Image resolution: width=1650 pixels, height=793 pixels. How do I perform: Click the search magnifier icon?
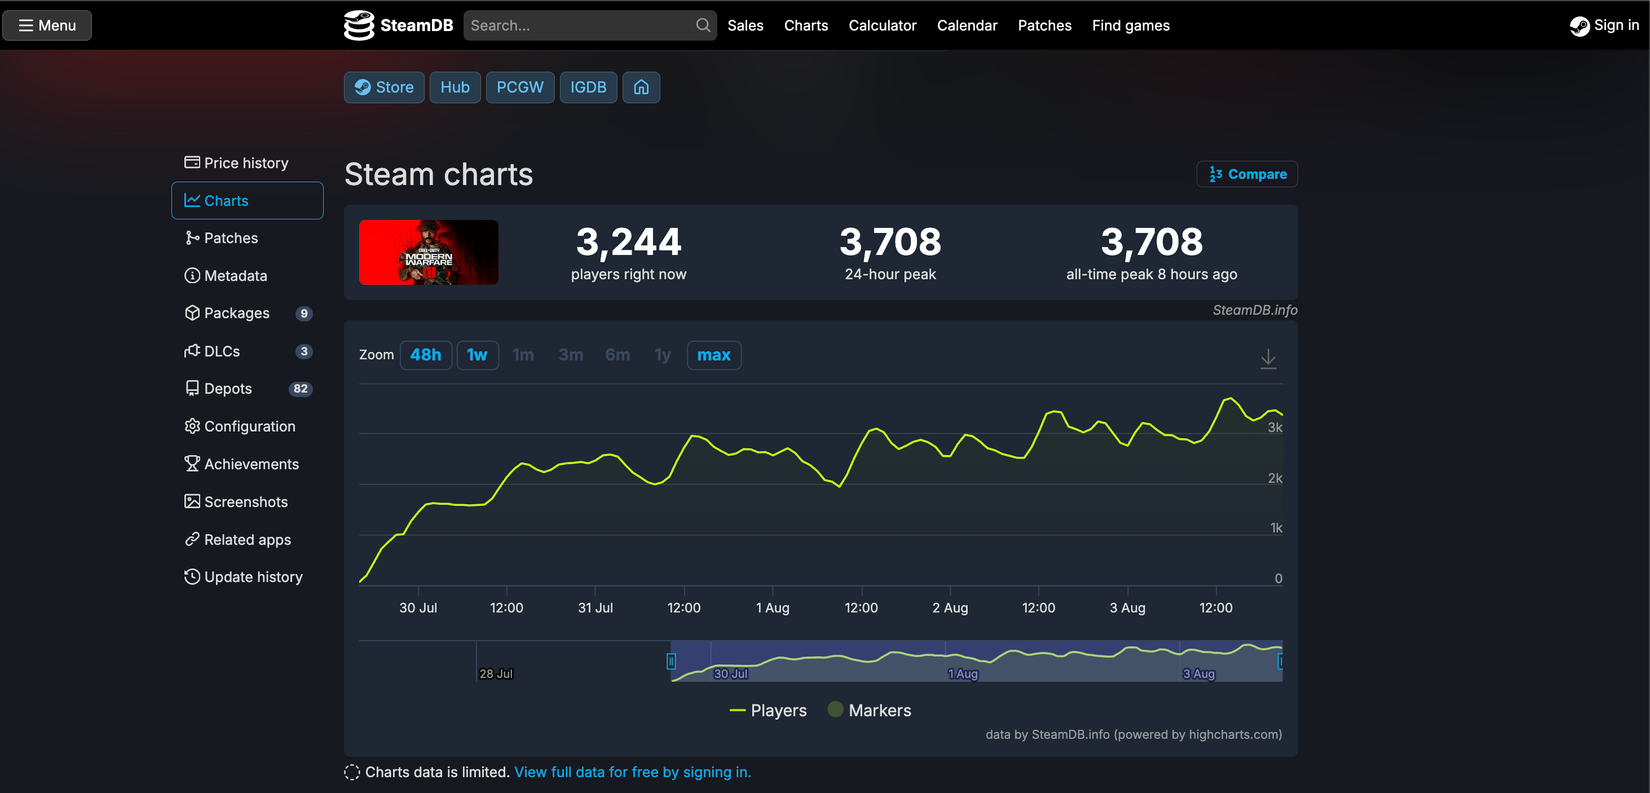pyautogui.click(x=703, y=25)
